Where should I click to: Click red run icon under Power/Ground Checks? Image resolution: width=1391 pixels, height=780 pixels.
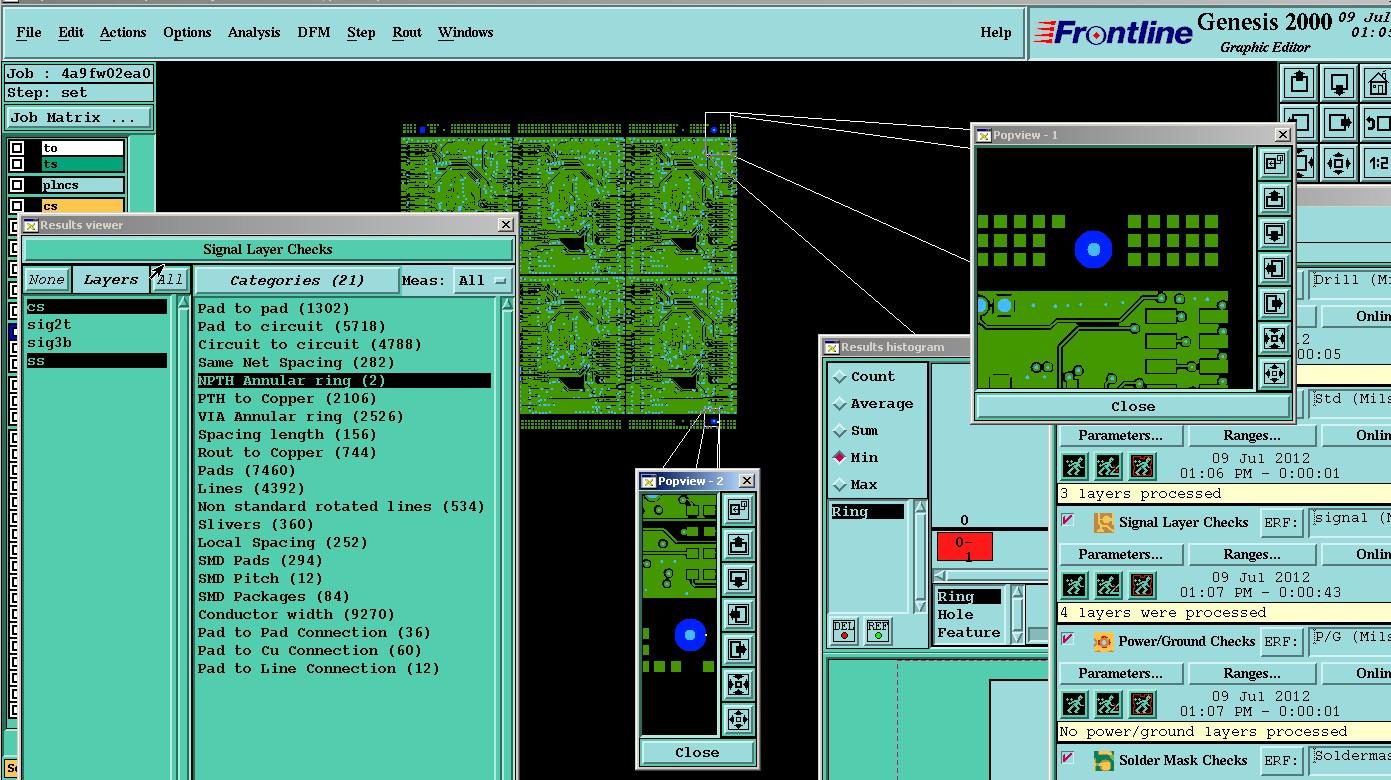1142,704
